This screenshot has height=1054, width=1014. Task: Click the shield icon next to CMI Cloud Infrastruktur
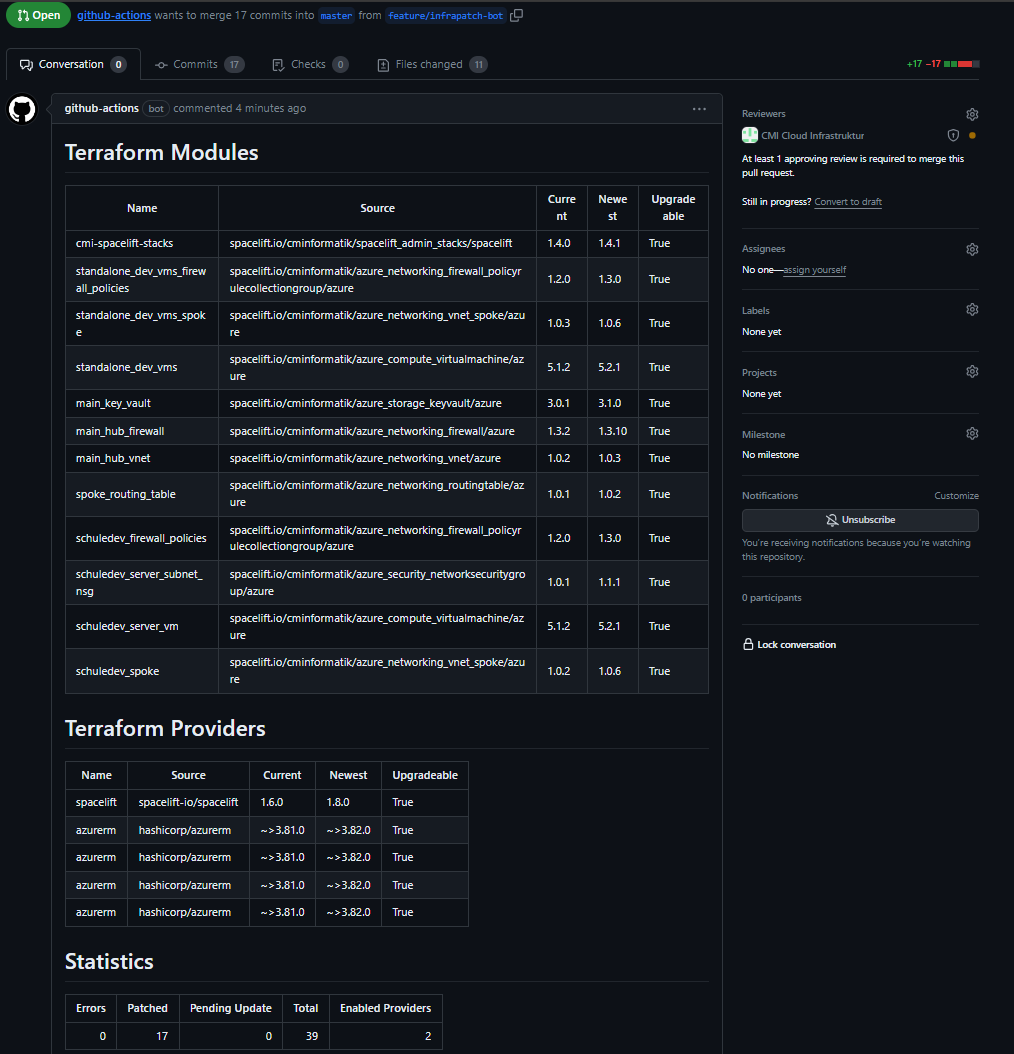point(953,136)
